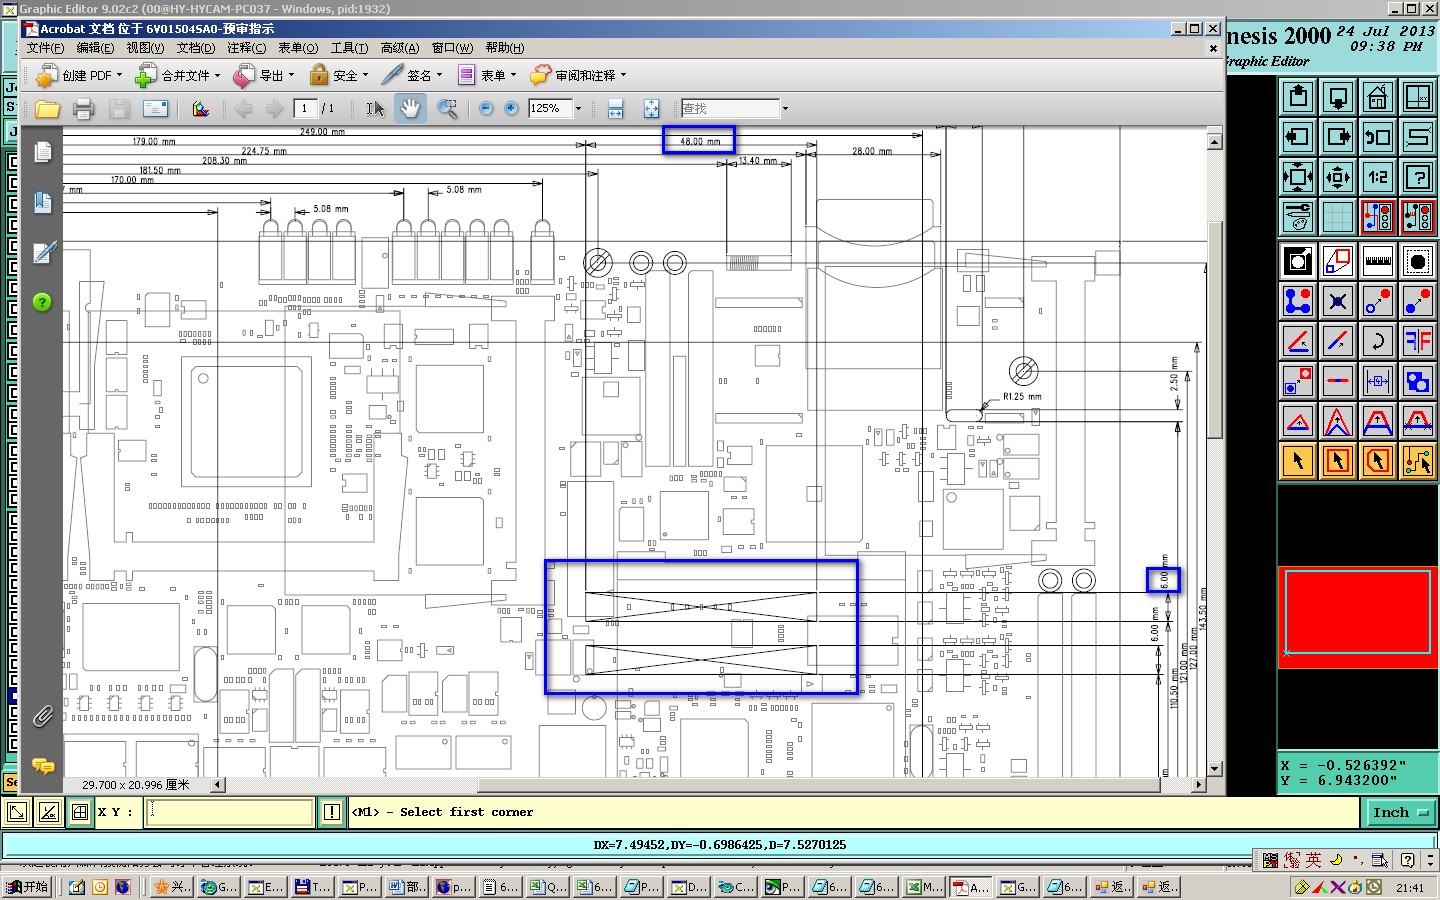Viewport: 1440px width, 900px height.
Task: Click the rectangle area select arrow icon
Action: coord(1338,461)
